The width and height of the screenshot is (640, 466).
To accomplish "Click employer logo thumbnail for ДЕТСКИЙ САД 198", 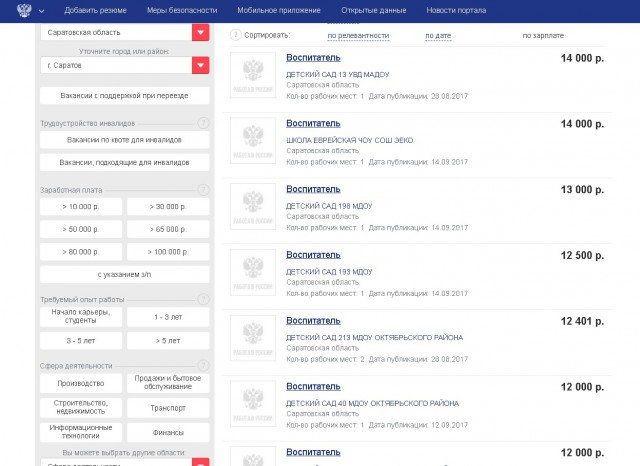I will 253,206.
